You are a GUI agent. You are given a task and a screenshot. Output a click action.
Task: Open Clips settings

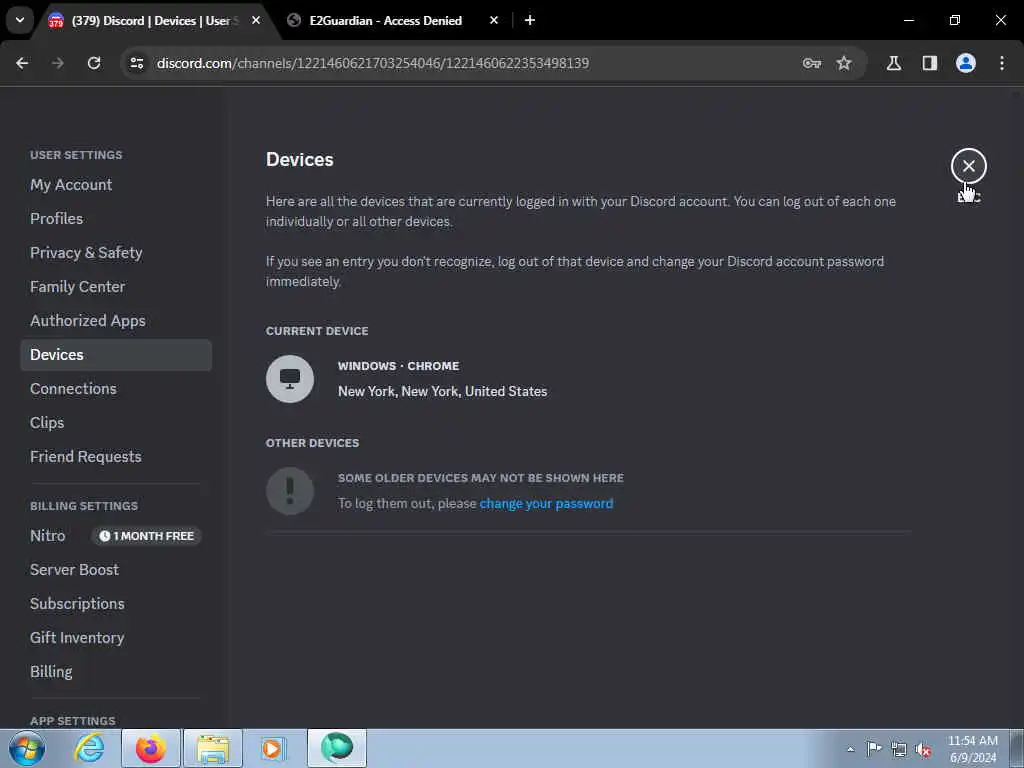coord(116,423)
